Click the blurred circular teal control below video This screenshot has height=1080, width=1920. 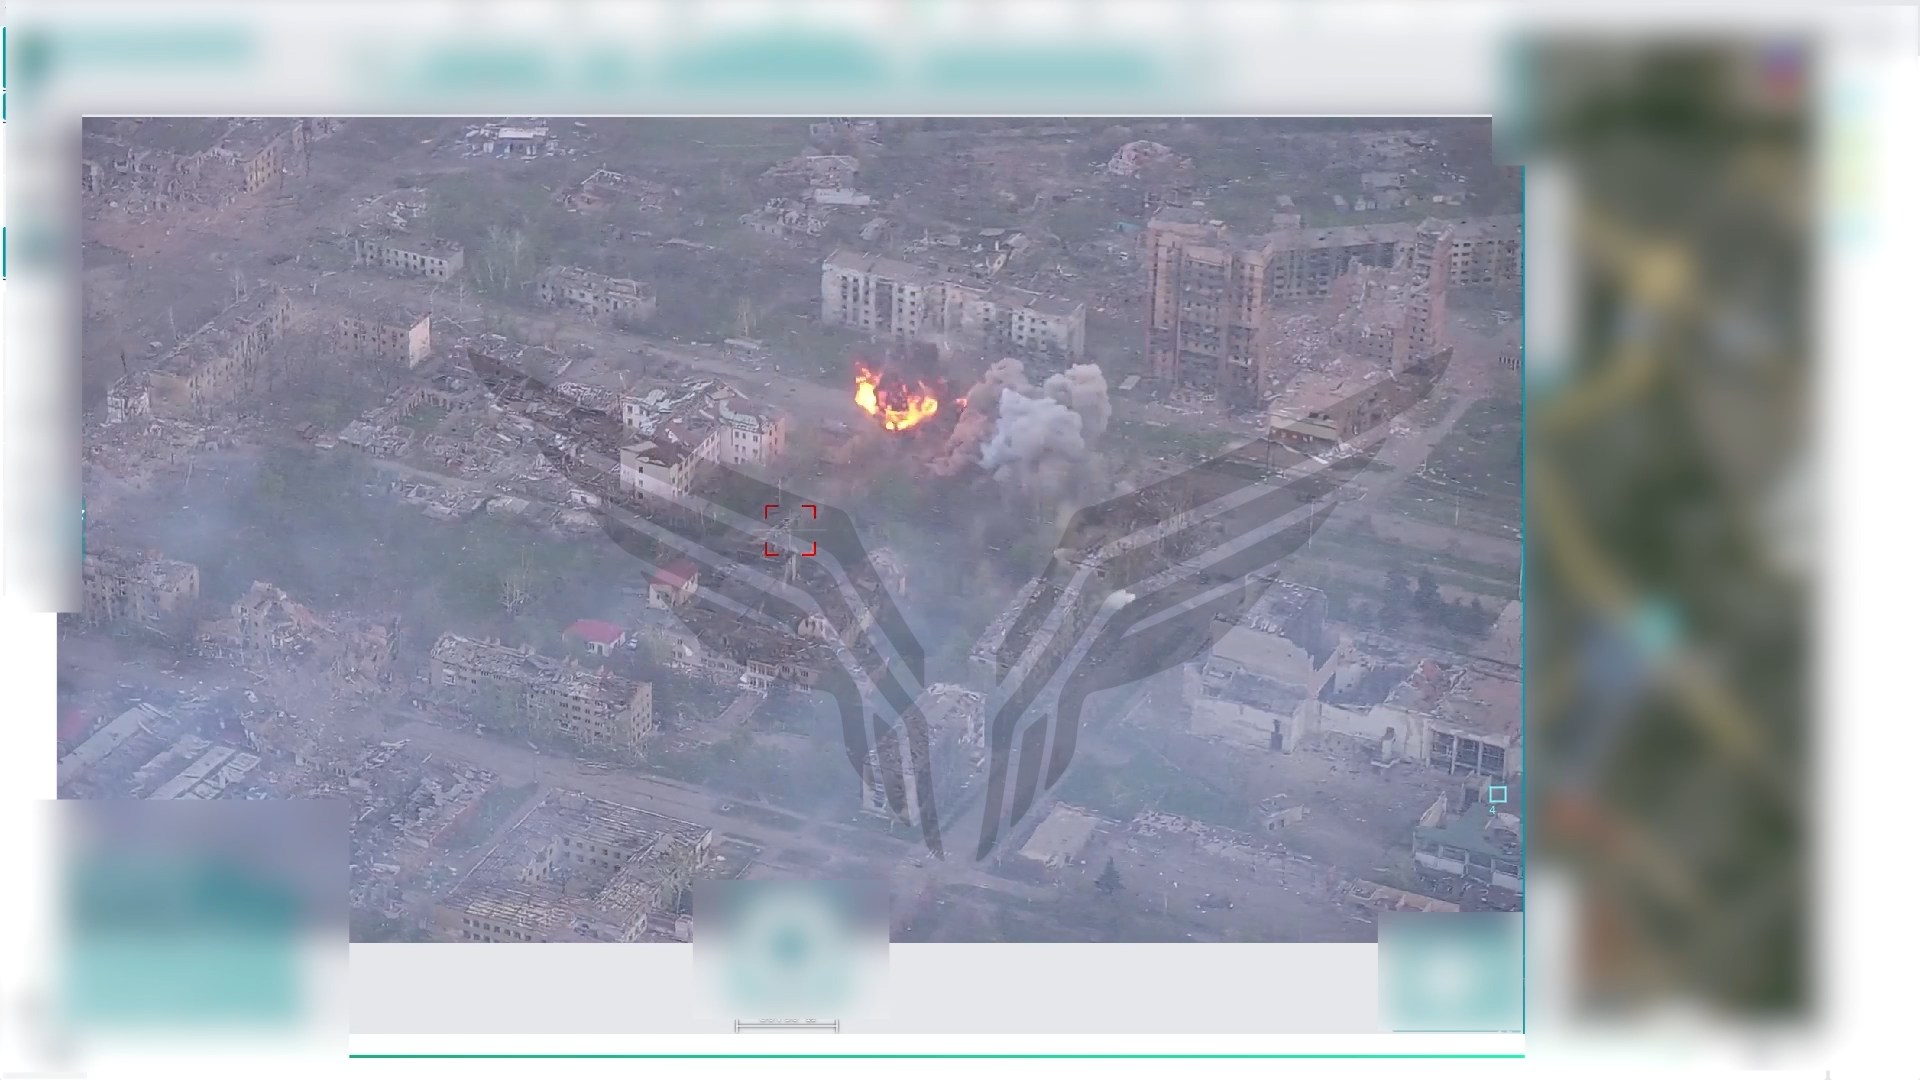click(789, 947)
